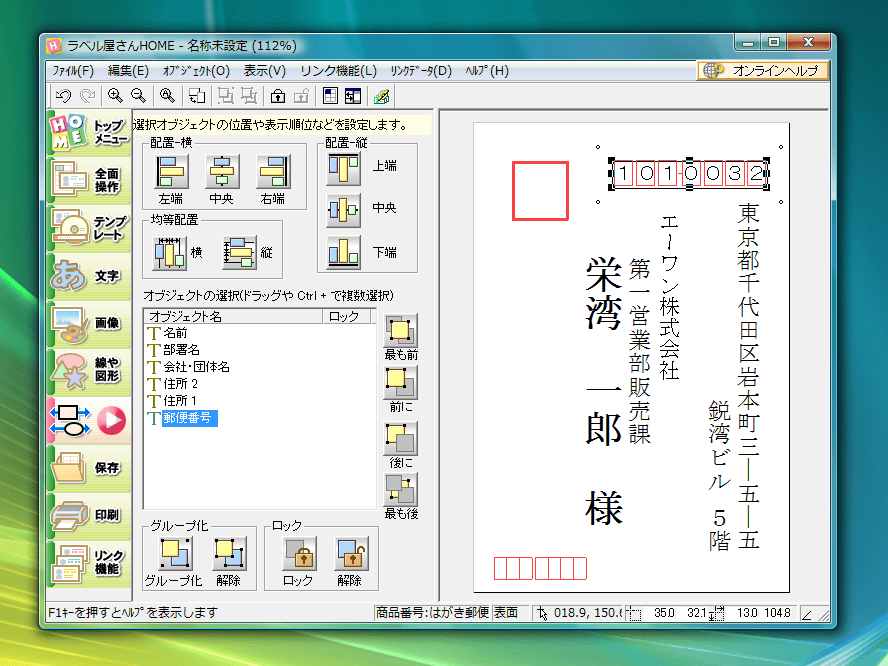Bring object to very front (最も前)
This screenshot has height=666, width=888.
[x=400, y=330]
